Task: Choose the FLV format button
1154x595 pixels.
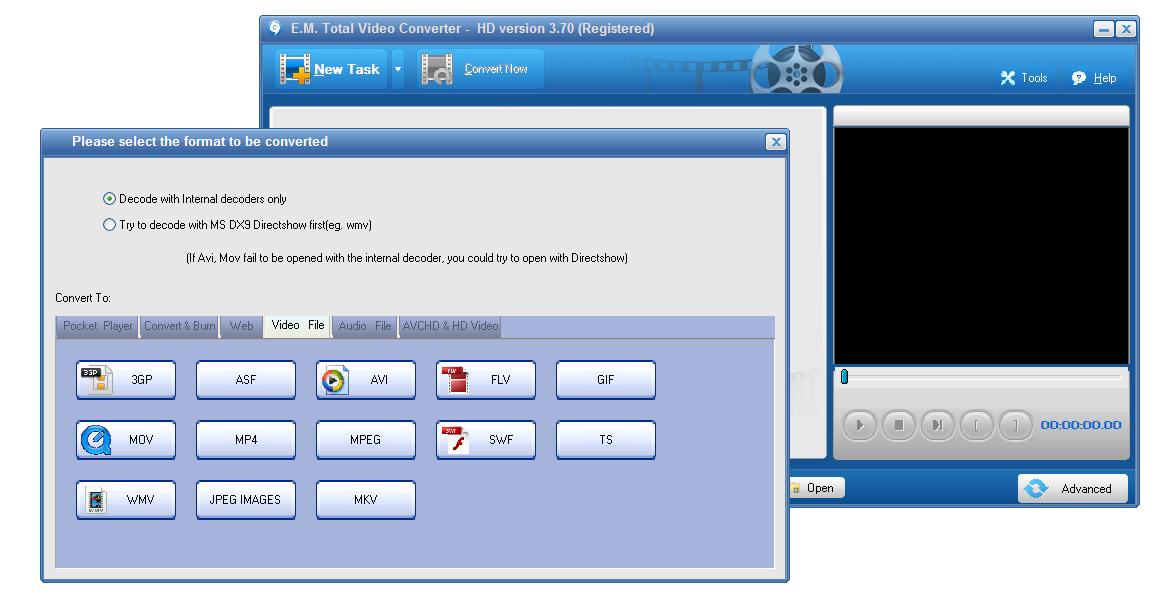Action: tap(486, 380)
